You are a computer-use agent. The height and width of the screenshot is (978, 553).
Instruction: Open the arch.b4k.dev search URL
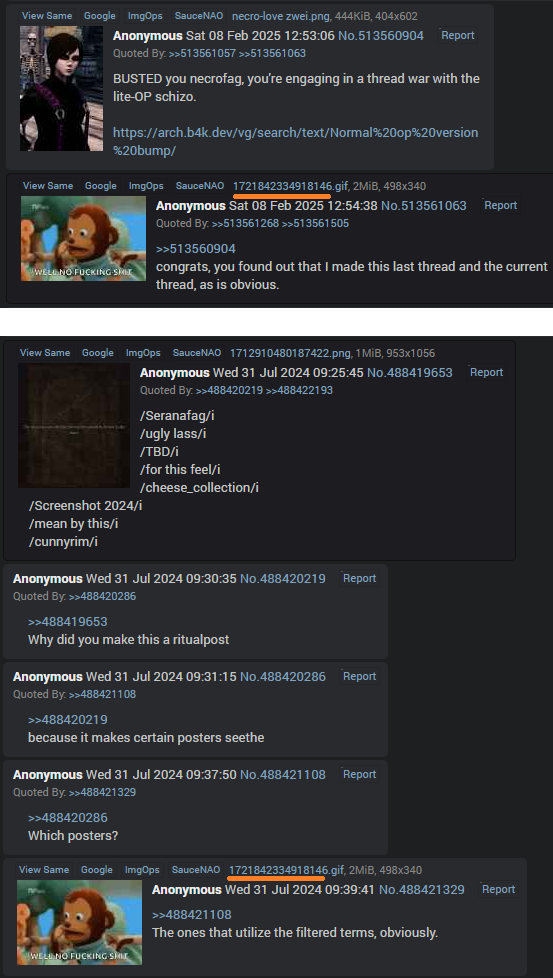point(296,142)
